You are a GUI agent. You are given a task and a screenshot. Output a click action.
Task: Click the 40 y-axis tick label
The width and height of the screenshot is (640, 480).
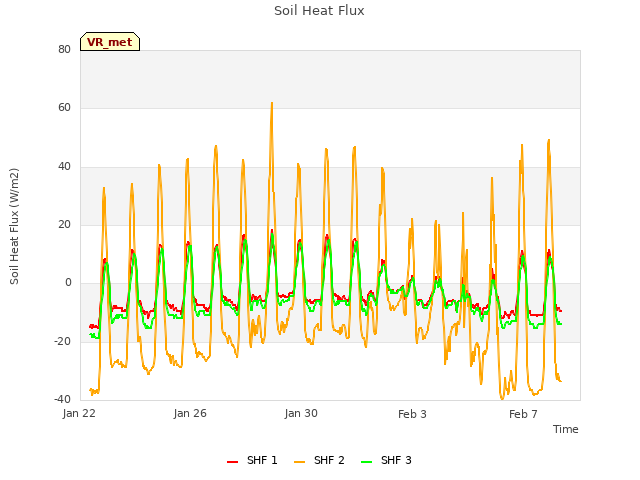[x=64, y=167]
